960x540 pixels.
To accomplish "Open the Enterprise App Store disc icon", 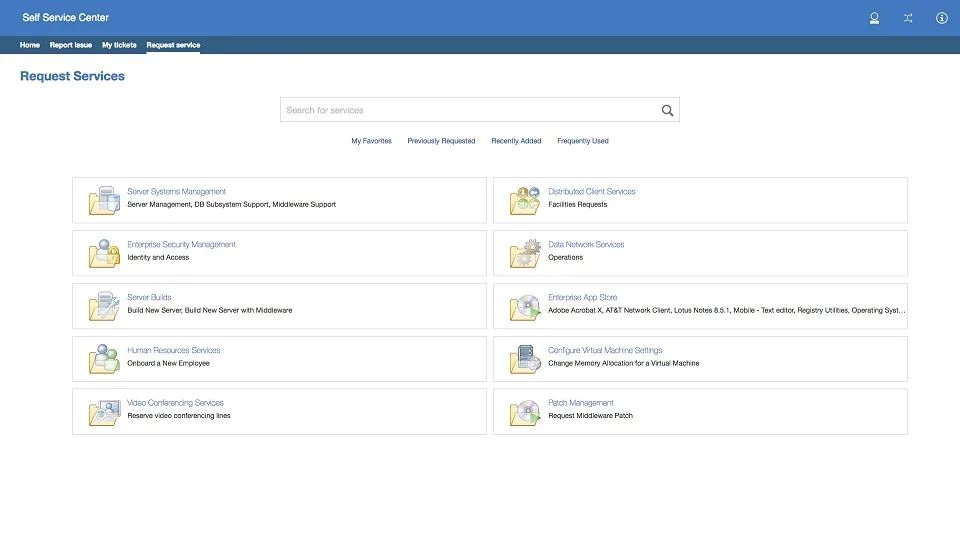I will coord(525,306).
